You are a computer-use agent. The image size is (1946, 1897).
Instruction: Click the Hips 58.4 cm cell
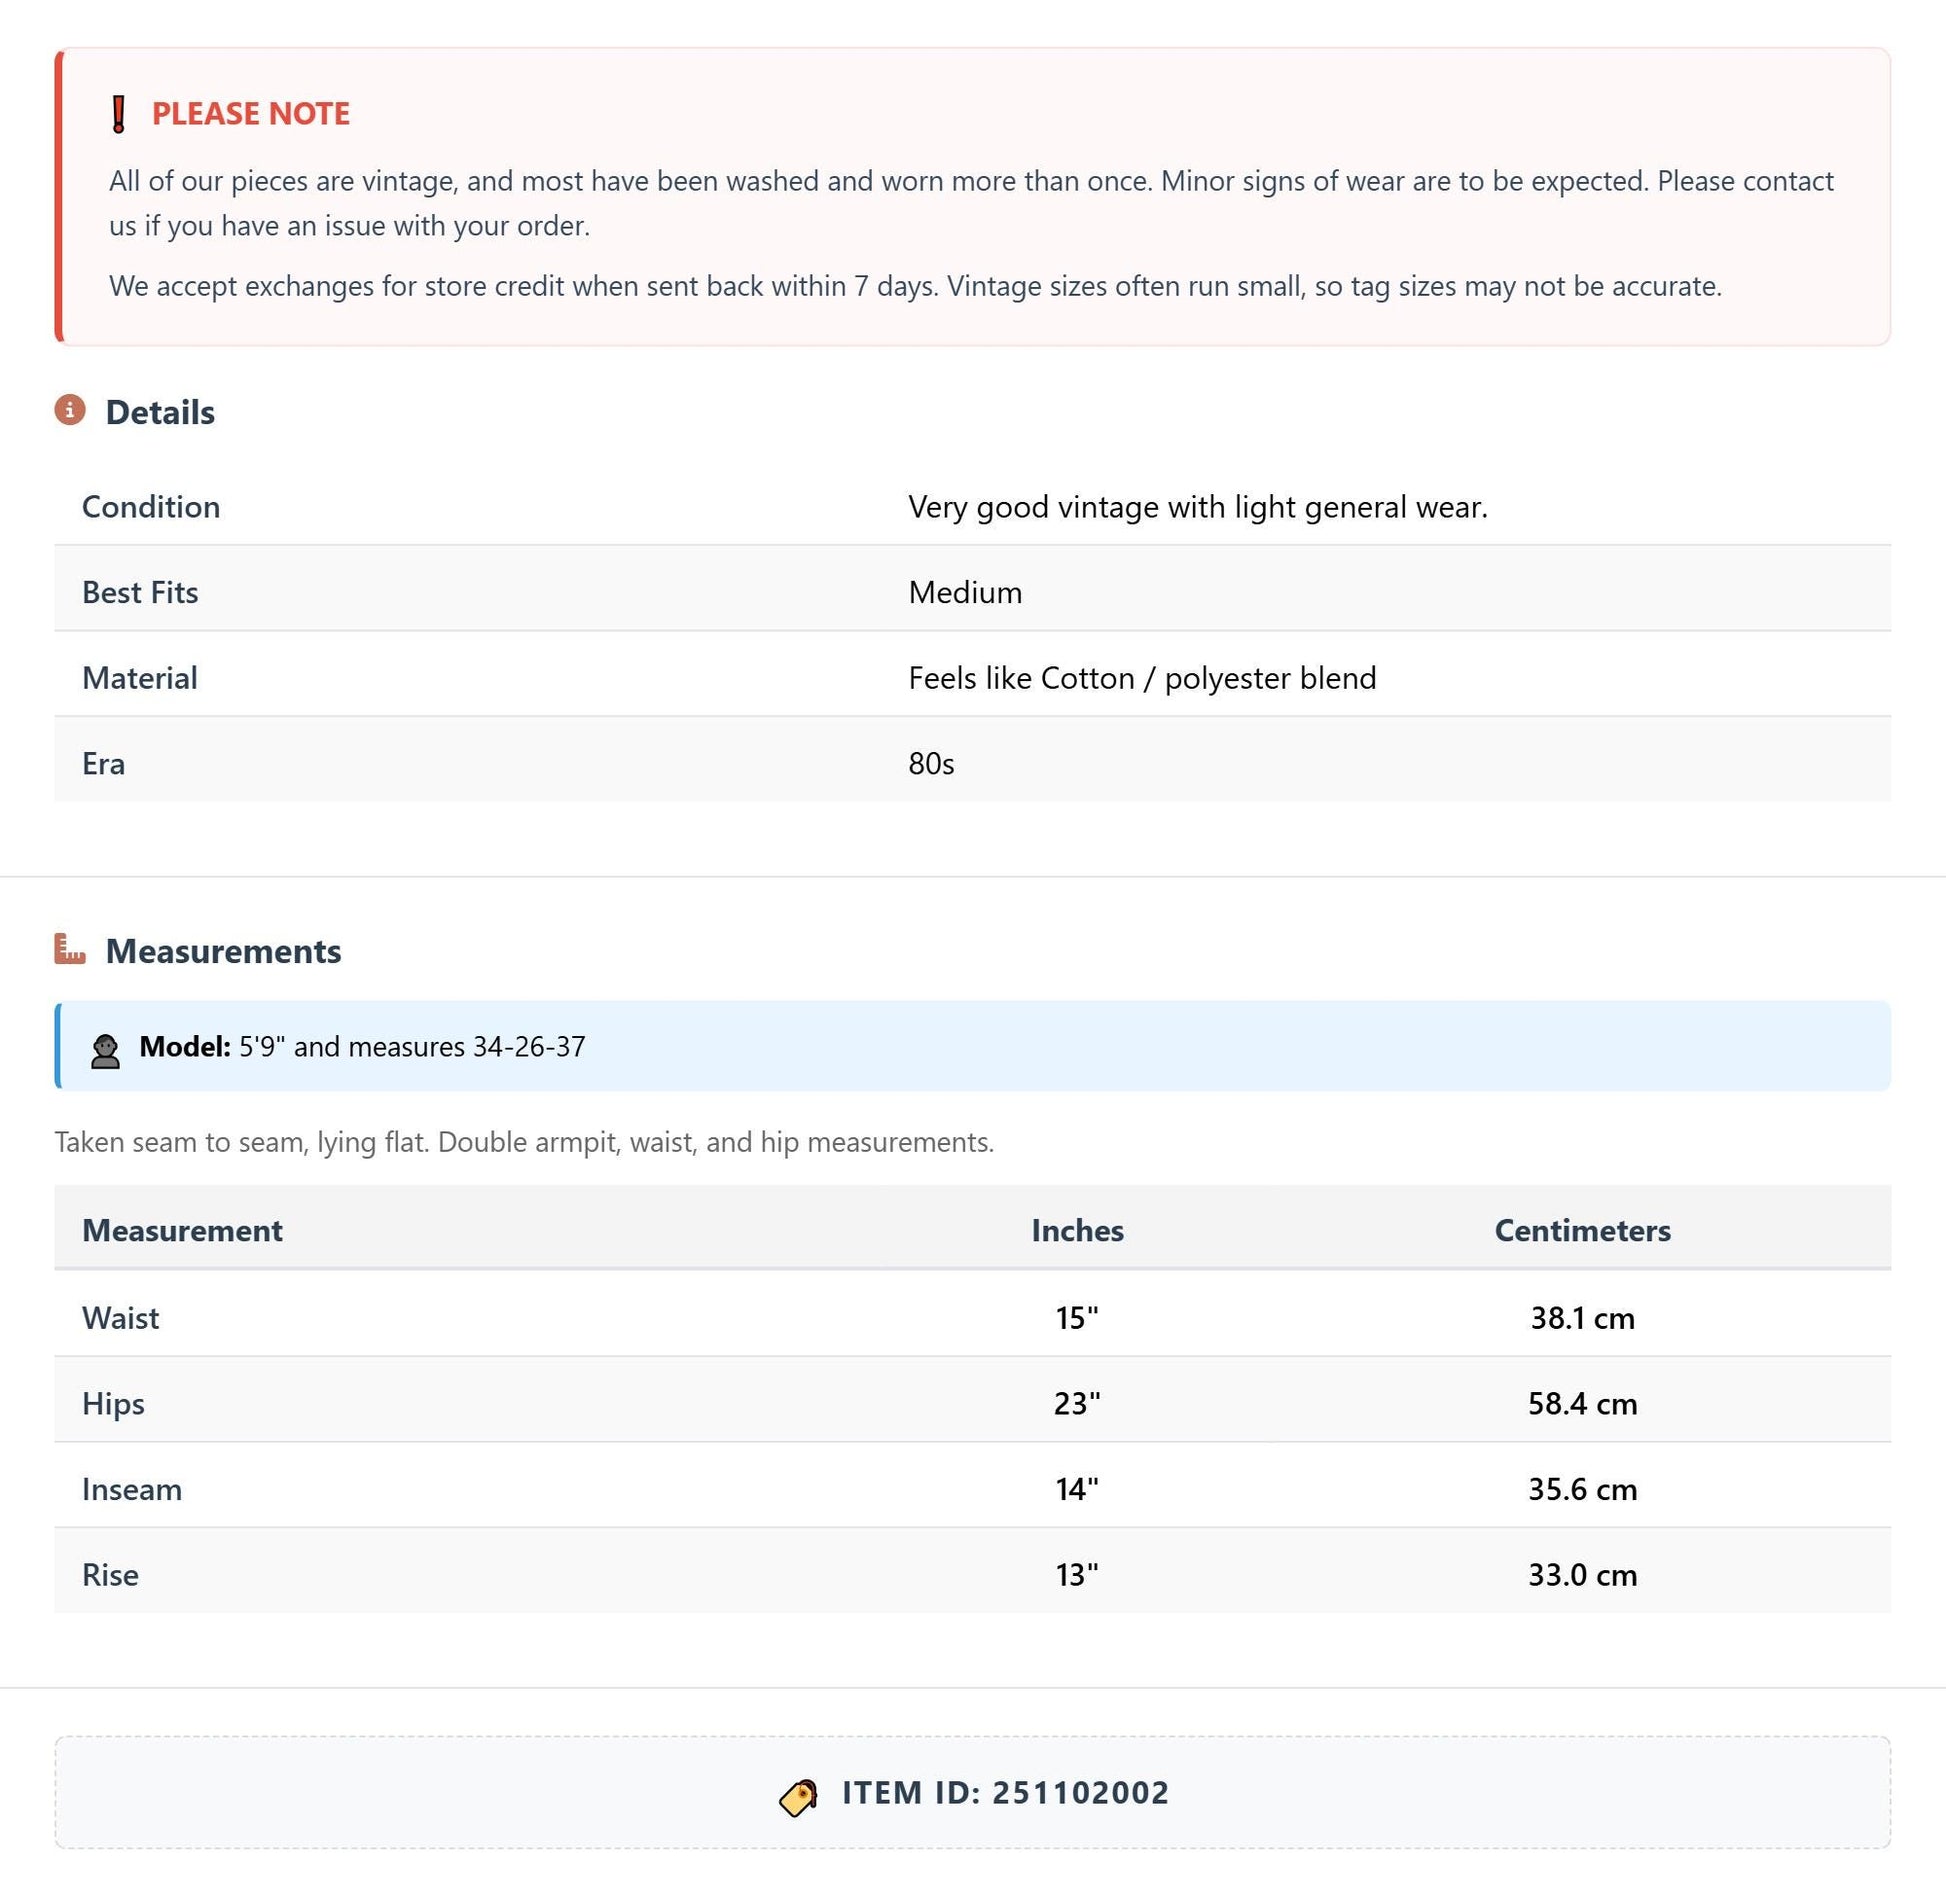[1582, 1404]
